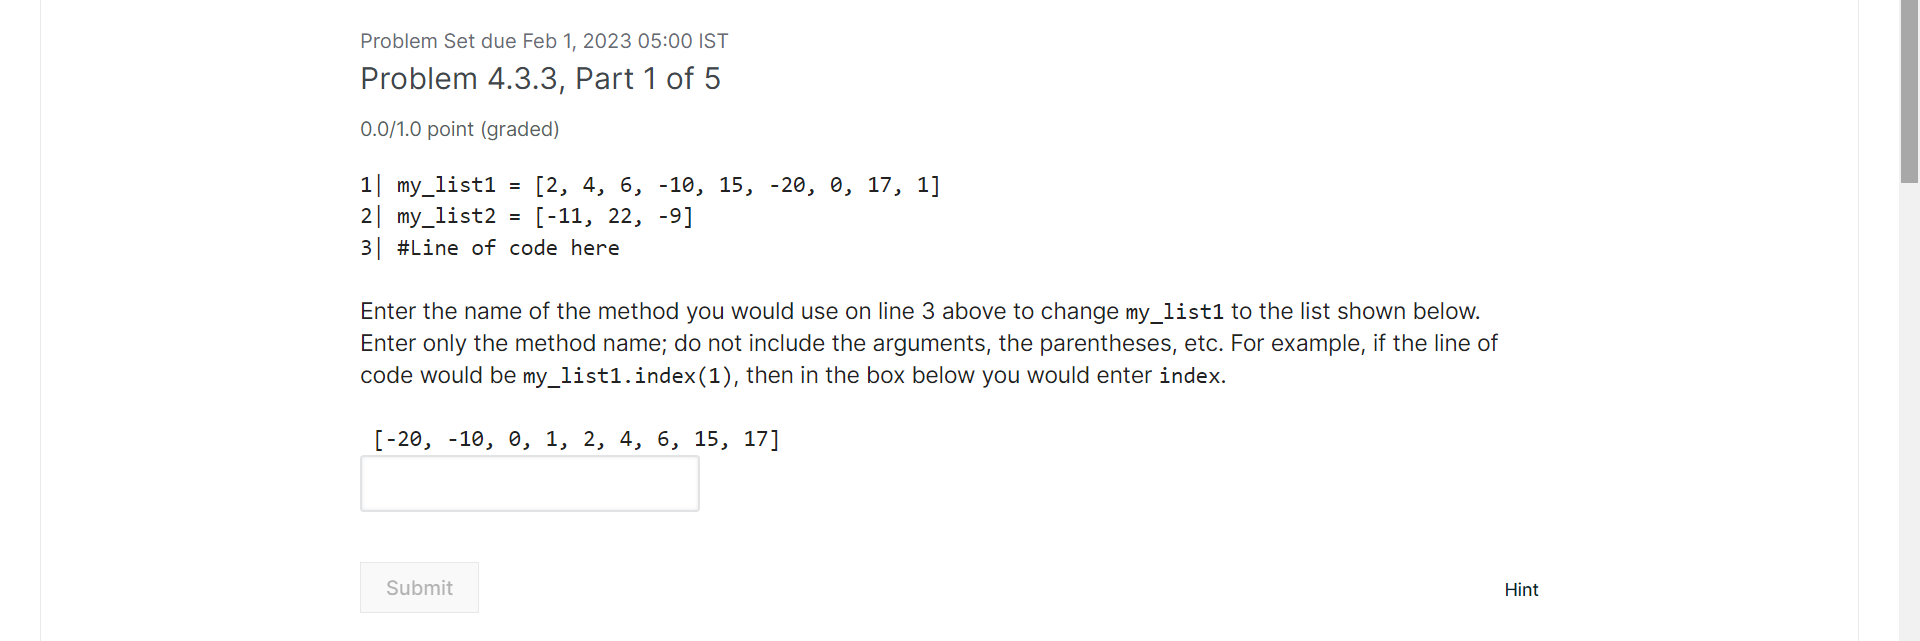
Task: Select the my_list1 code reference
Action: tap(1173, 312)
